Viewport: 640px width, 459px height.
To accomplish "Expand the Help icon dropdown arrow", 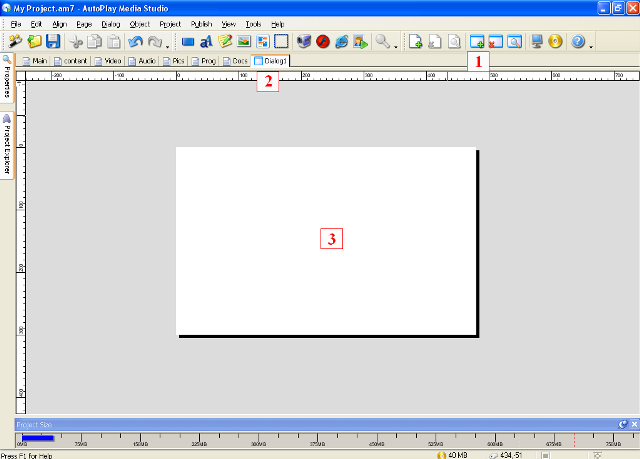I will click(591, 44).
